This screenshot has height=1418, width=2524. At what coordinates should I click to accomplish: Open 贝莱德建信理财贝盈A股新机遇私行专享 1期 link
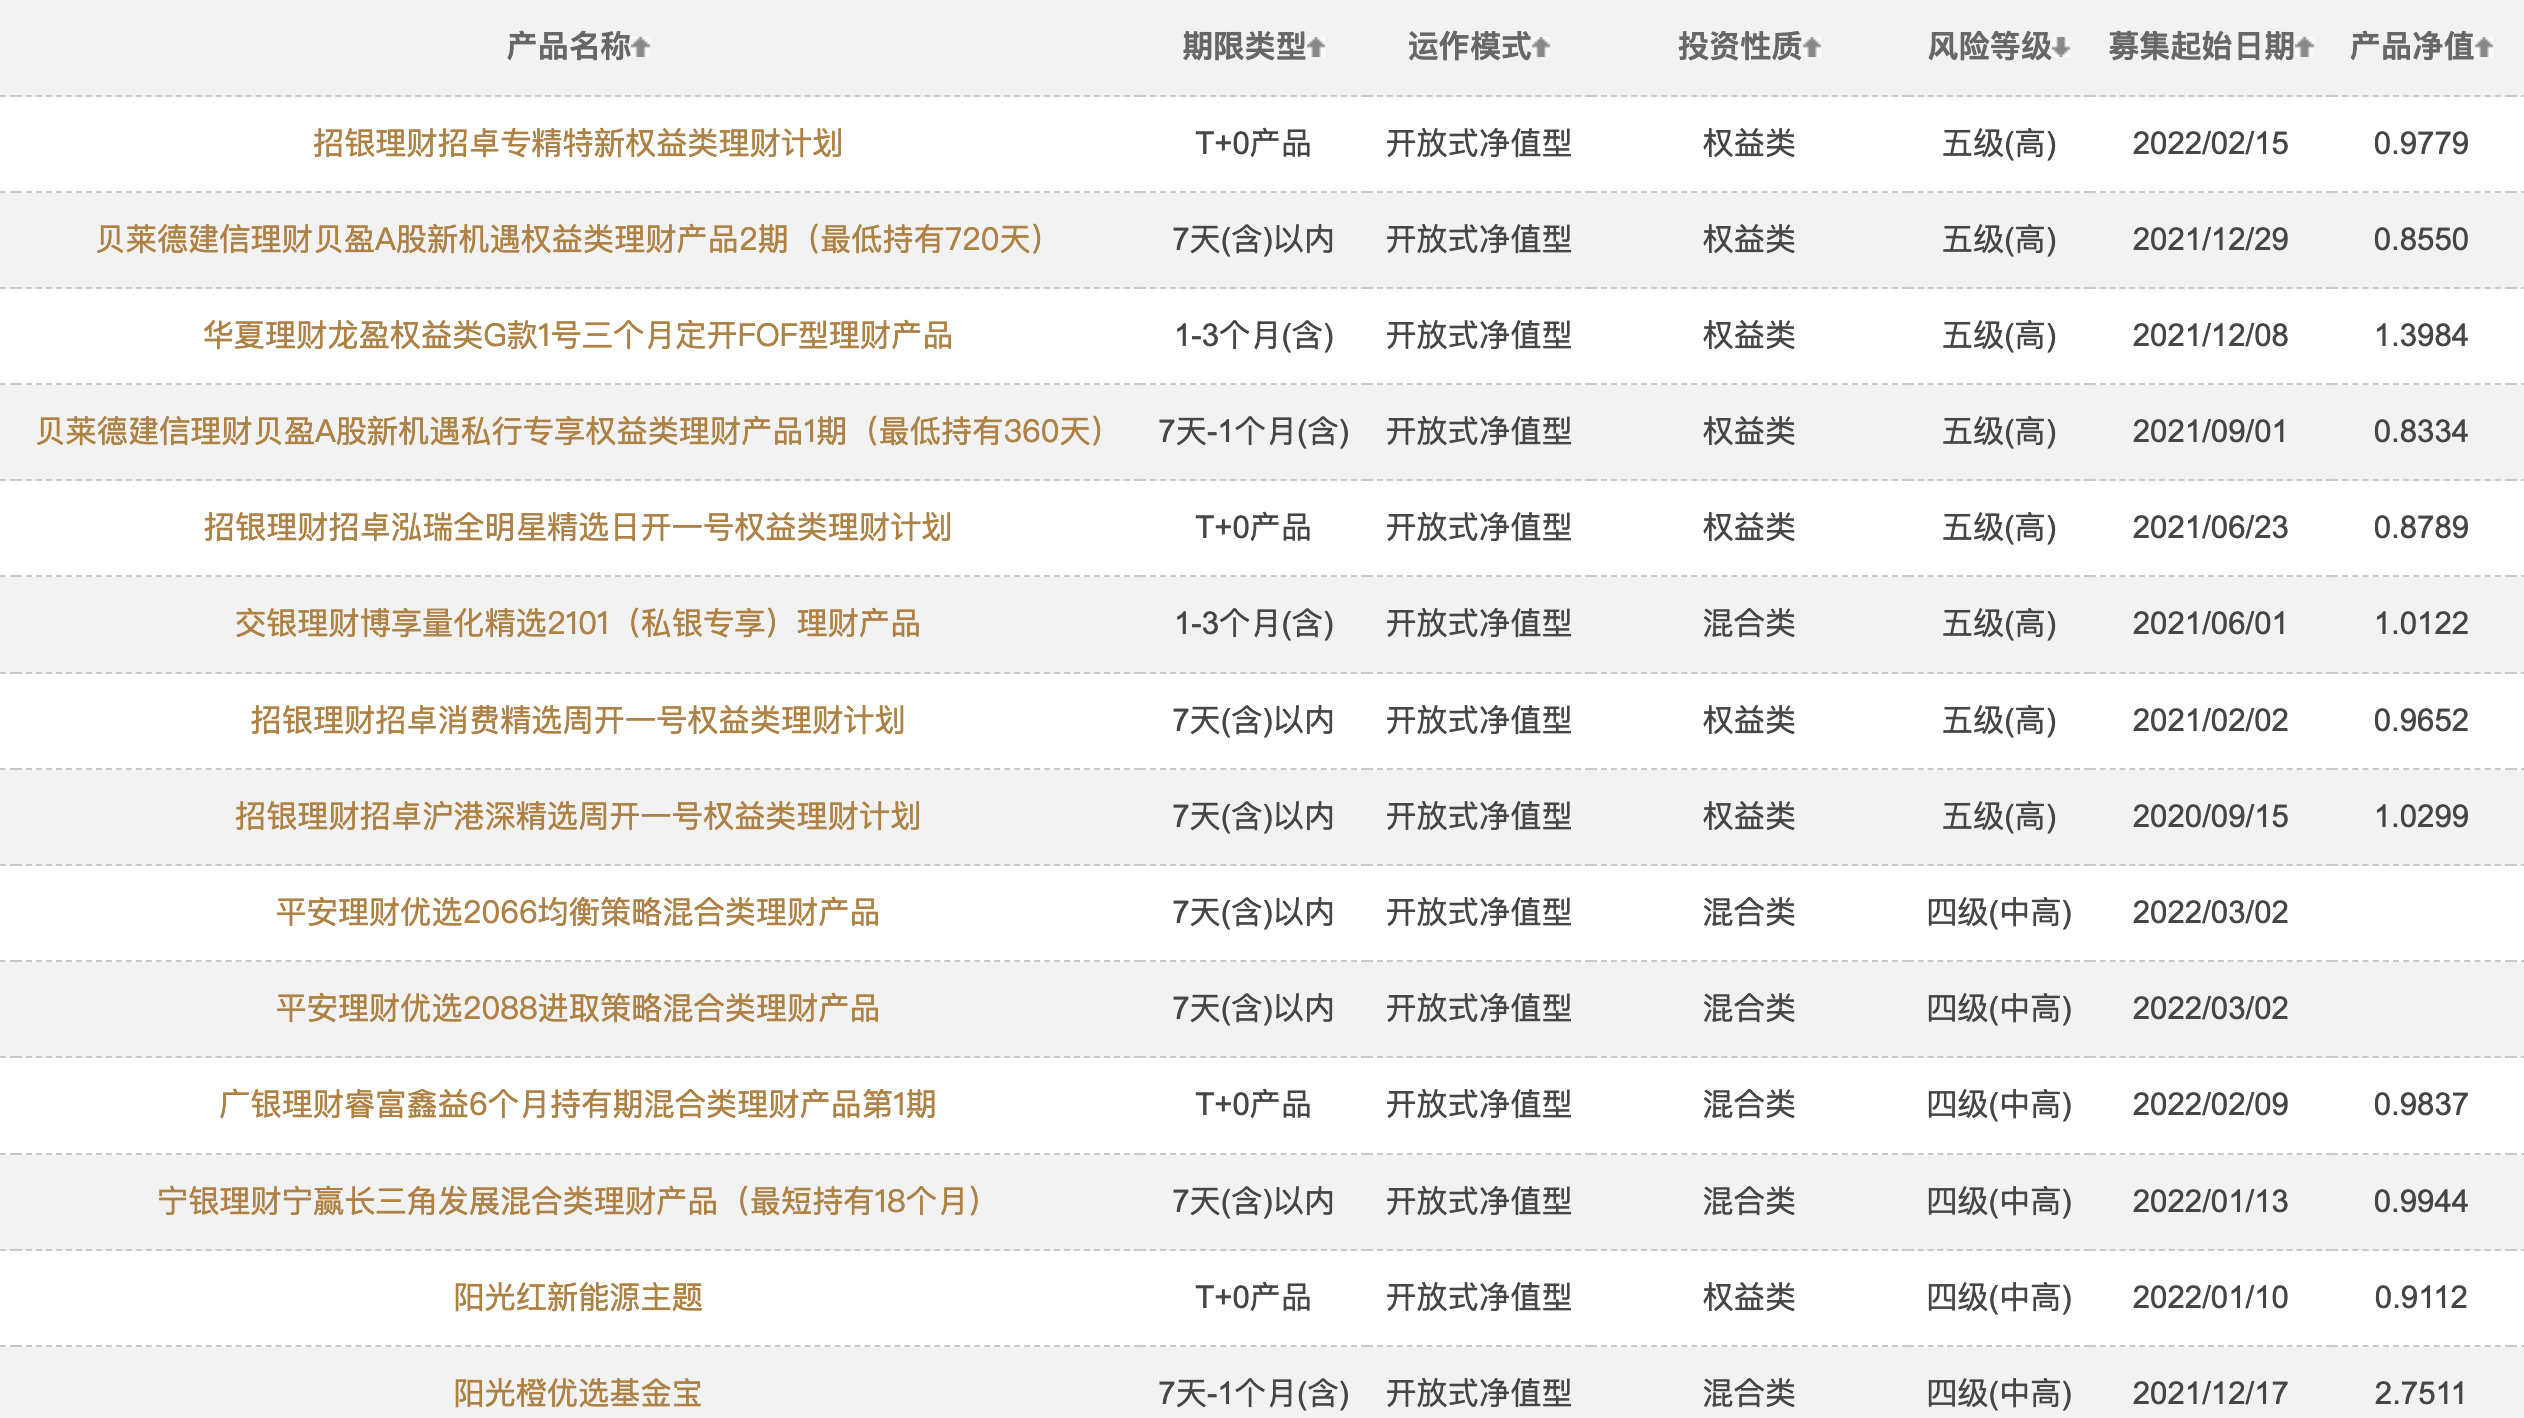[x=570, y=431]
